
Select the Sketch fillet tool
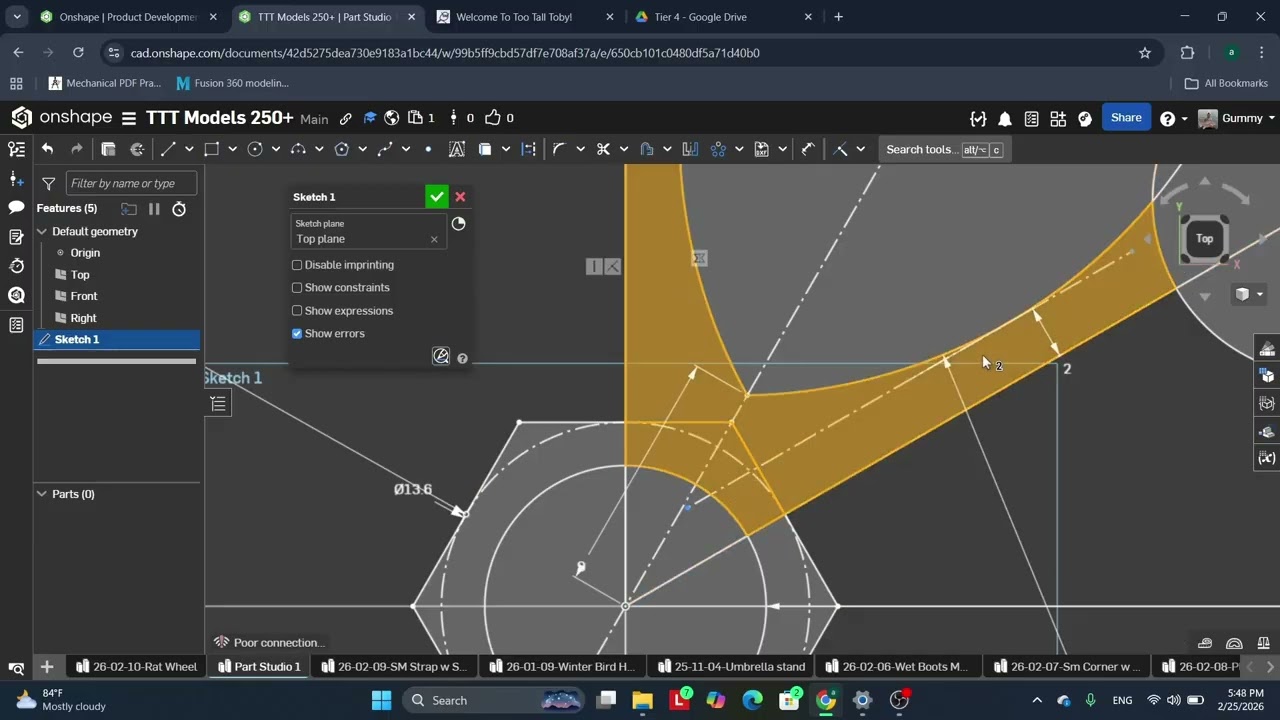[559, 149]
